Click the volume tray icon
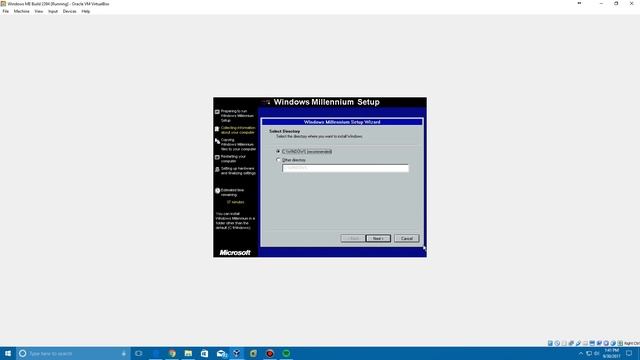The width and height of the screenshot is (640, 360). tap(597, 353)
